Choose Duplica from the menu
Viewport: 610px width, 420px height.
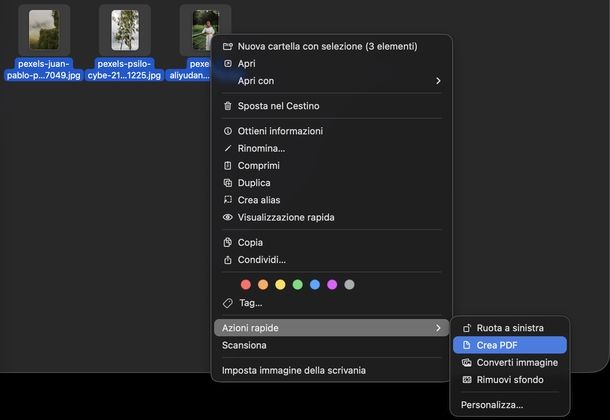tap(331, 183)
